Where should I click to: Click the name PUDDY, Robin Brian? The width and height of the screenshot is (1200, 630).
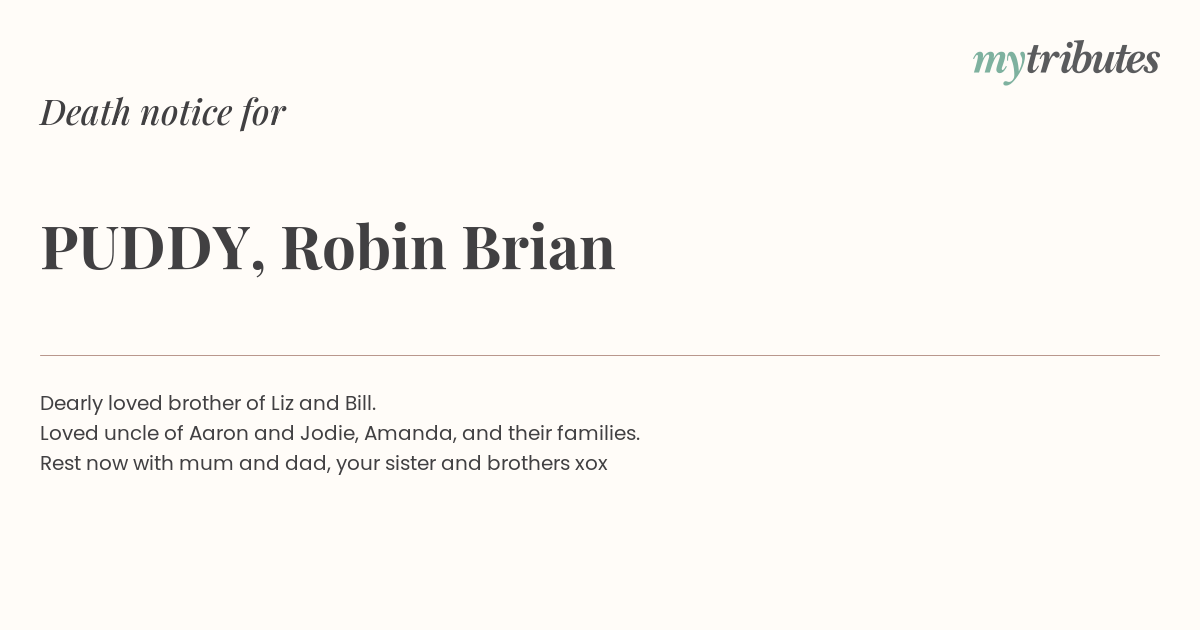coord(328,248)
